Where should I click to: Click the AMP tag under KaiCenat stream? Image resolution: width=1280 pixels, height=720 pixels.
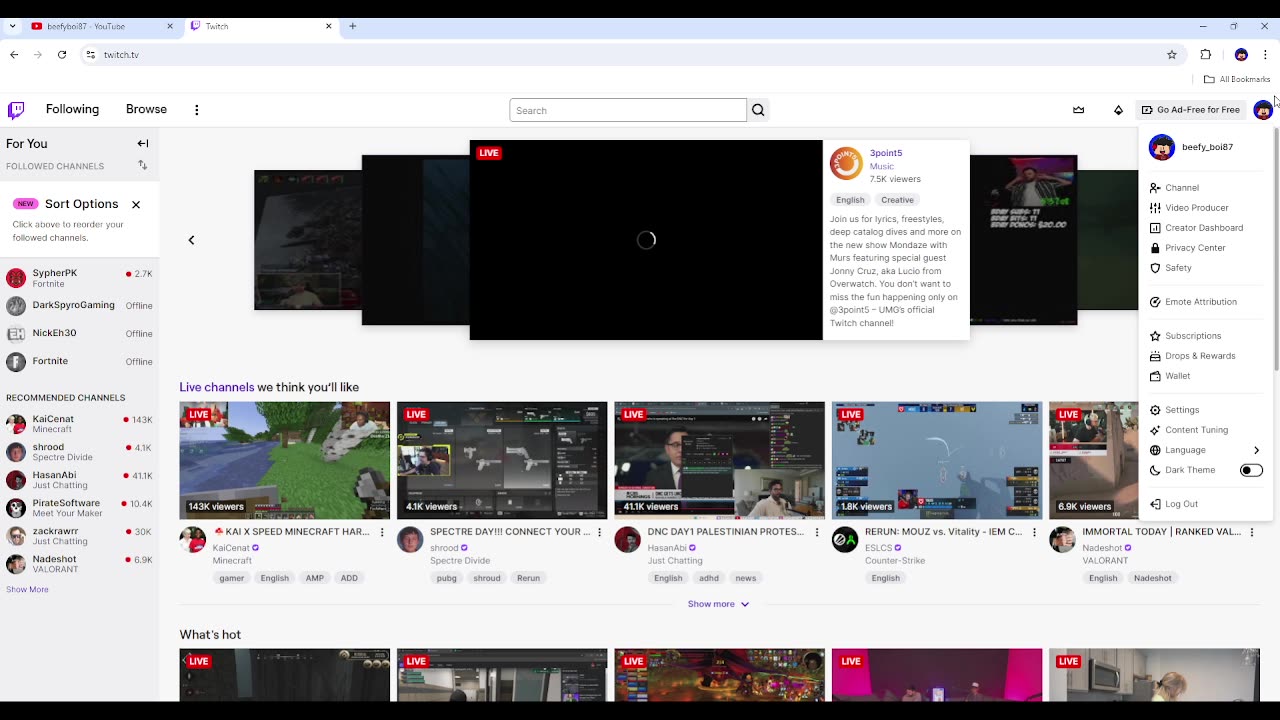315,578
